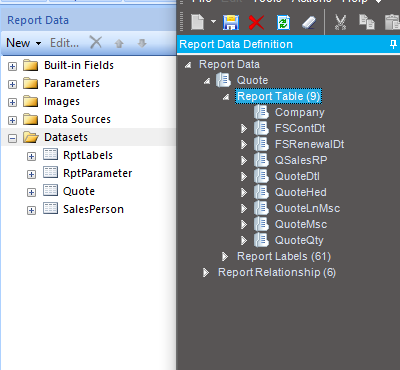Expand the Parameters folder
The image size is (400, 370).
coord(12,84)
